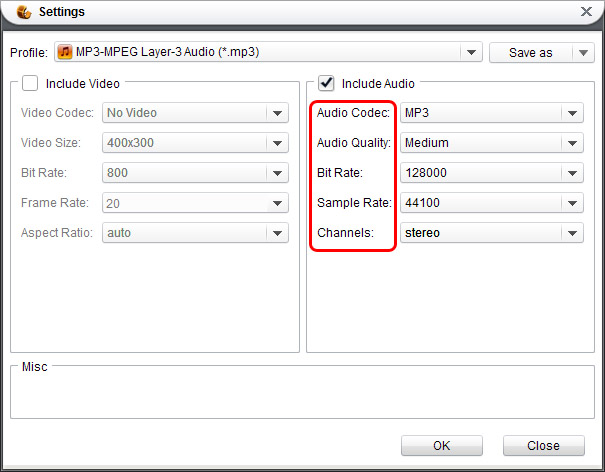
Task: Click the Audio Quality label
Action: coord(354,143)
